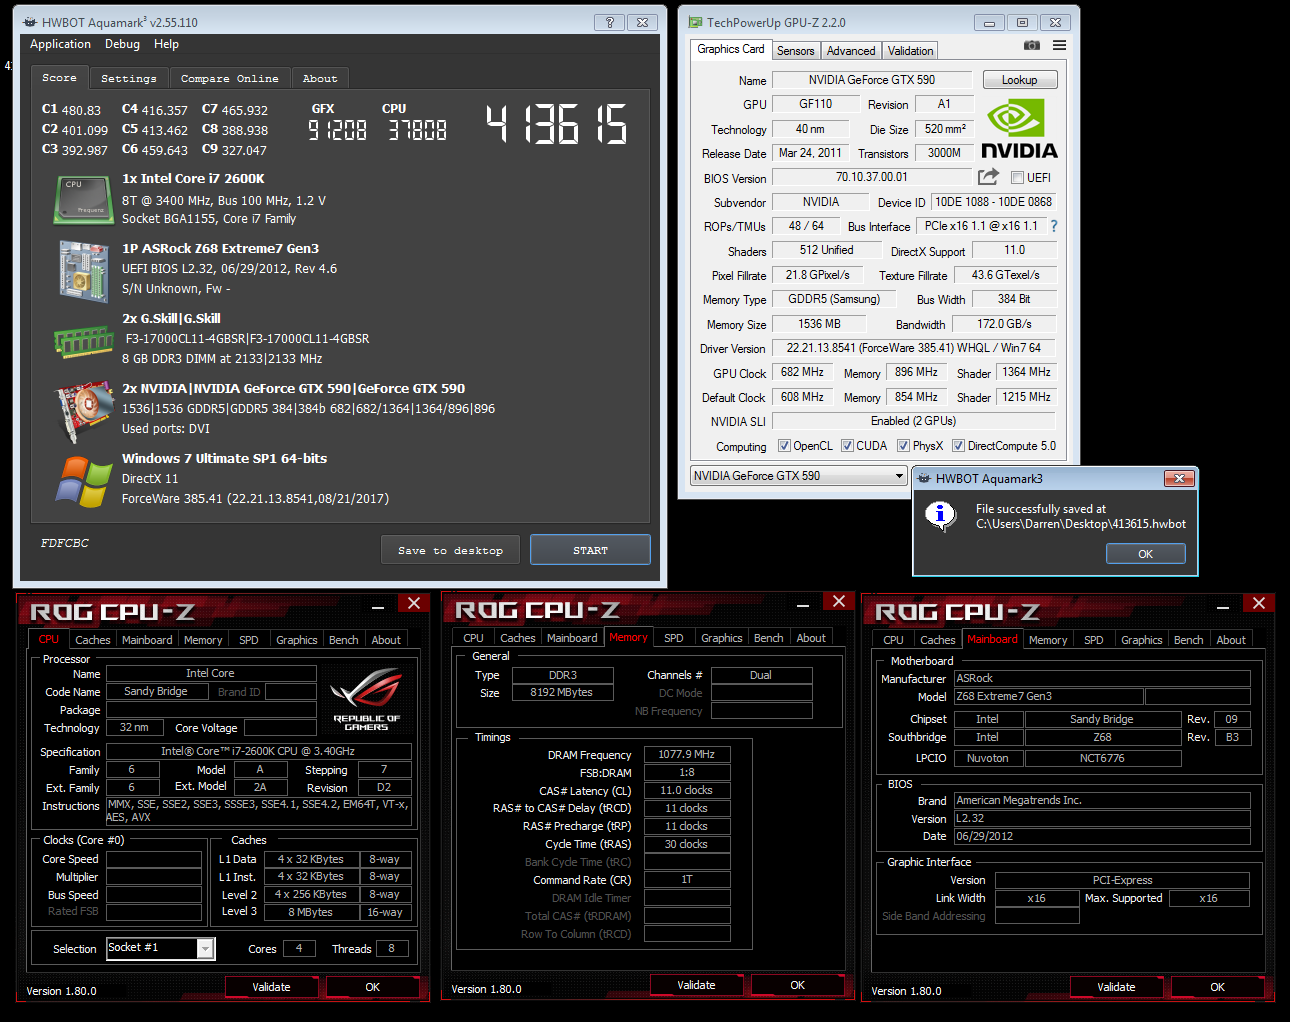Image resolution: width=1290 pixels, height=1022 pixels.
Task: Click the green RAM module icon
Action: point(84,342)
